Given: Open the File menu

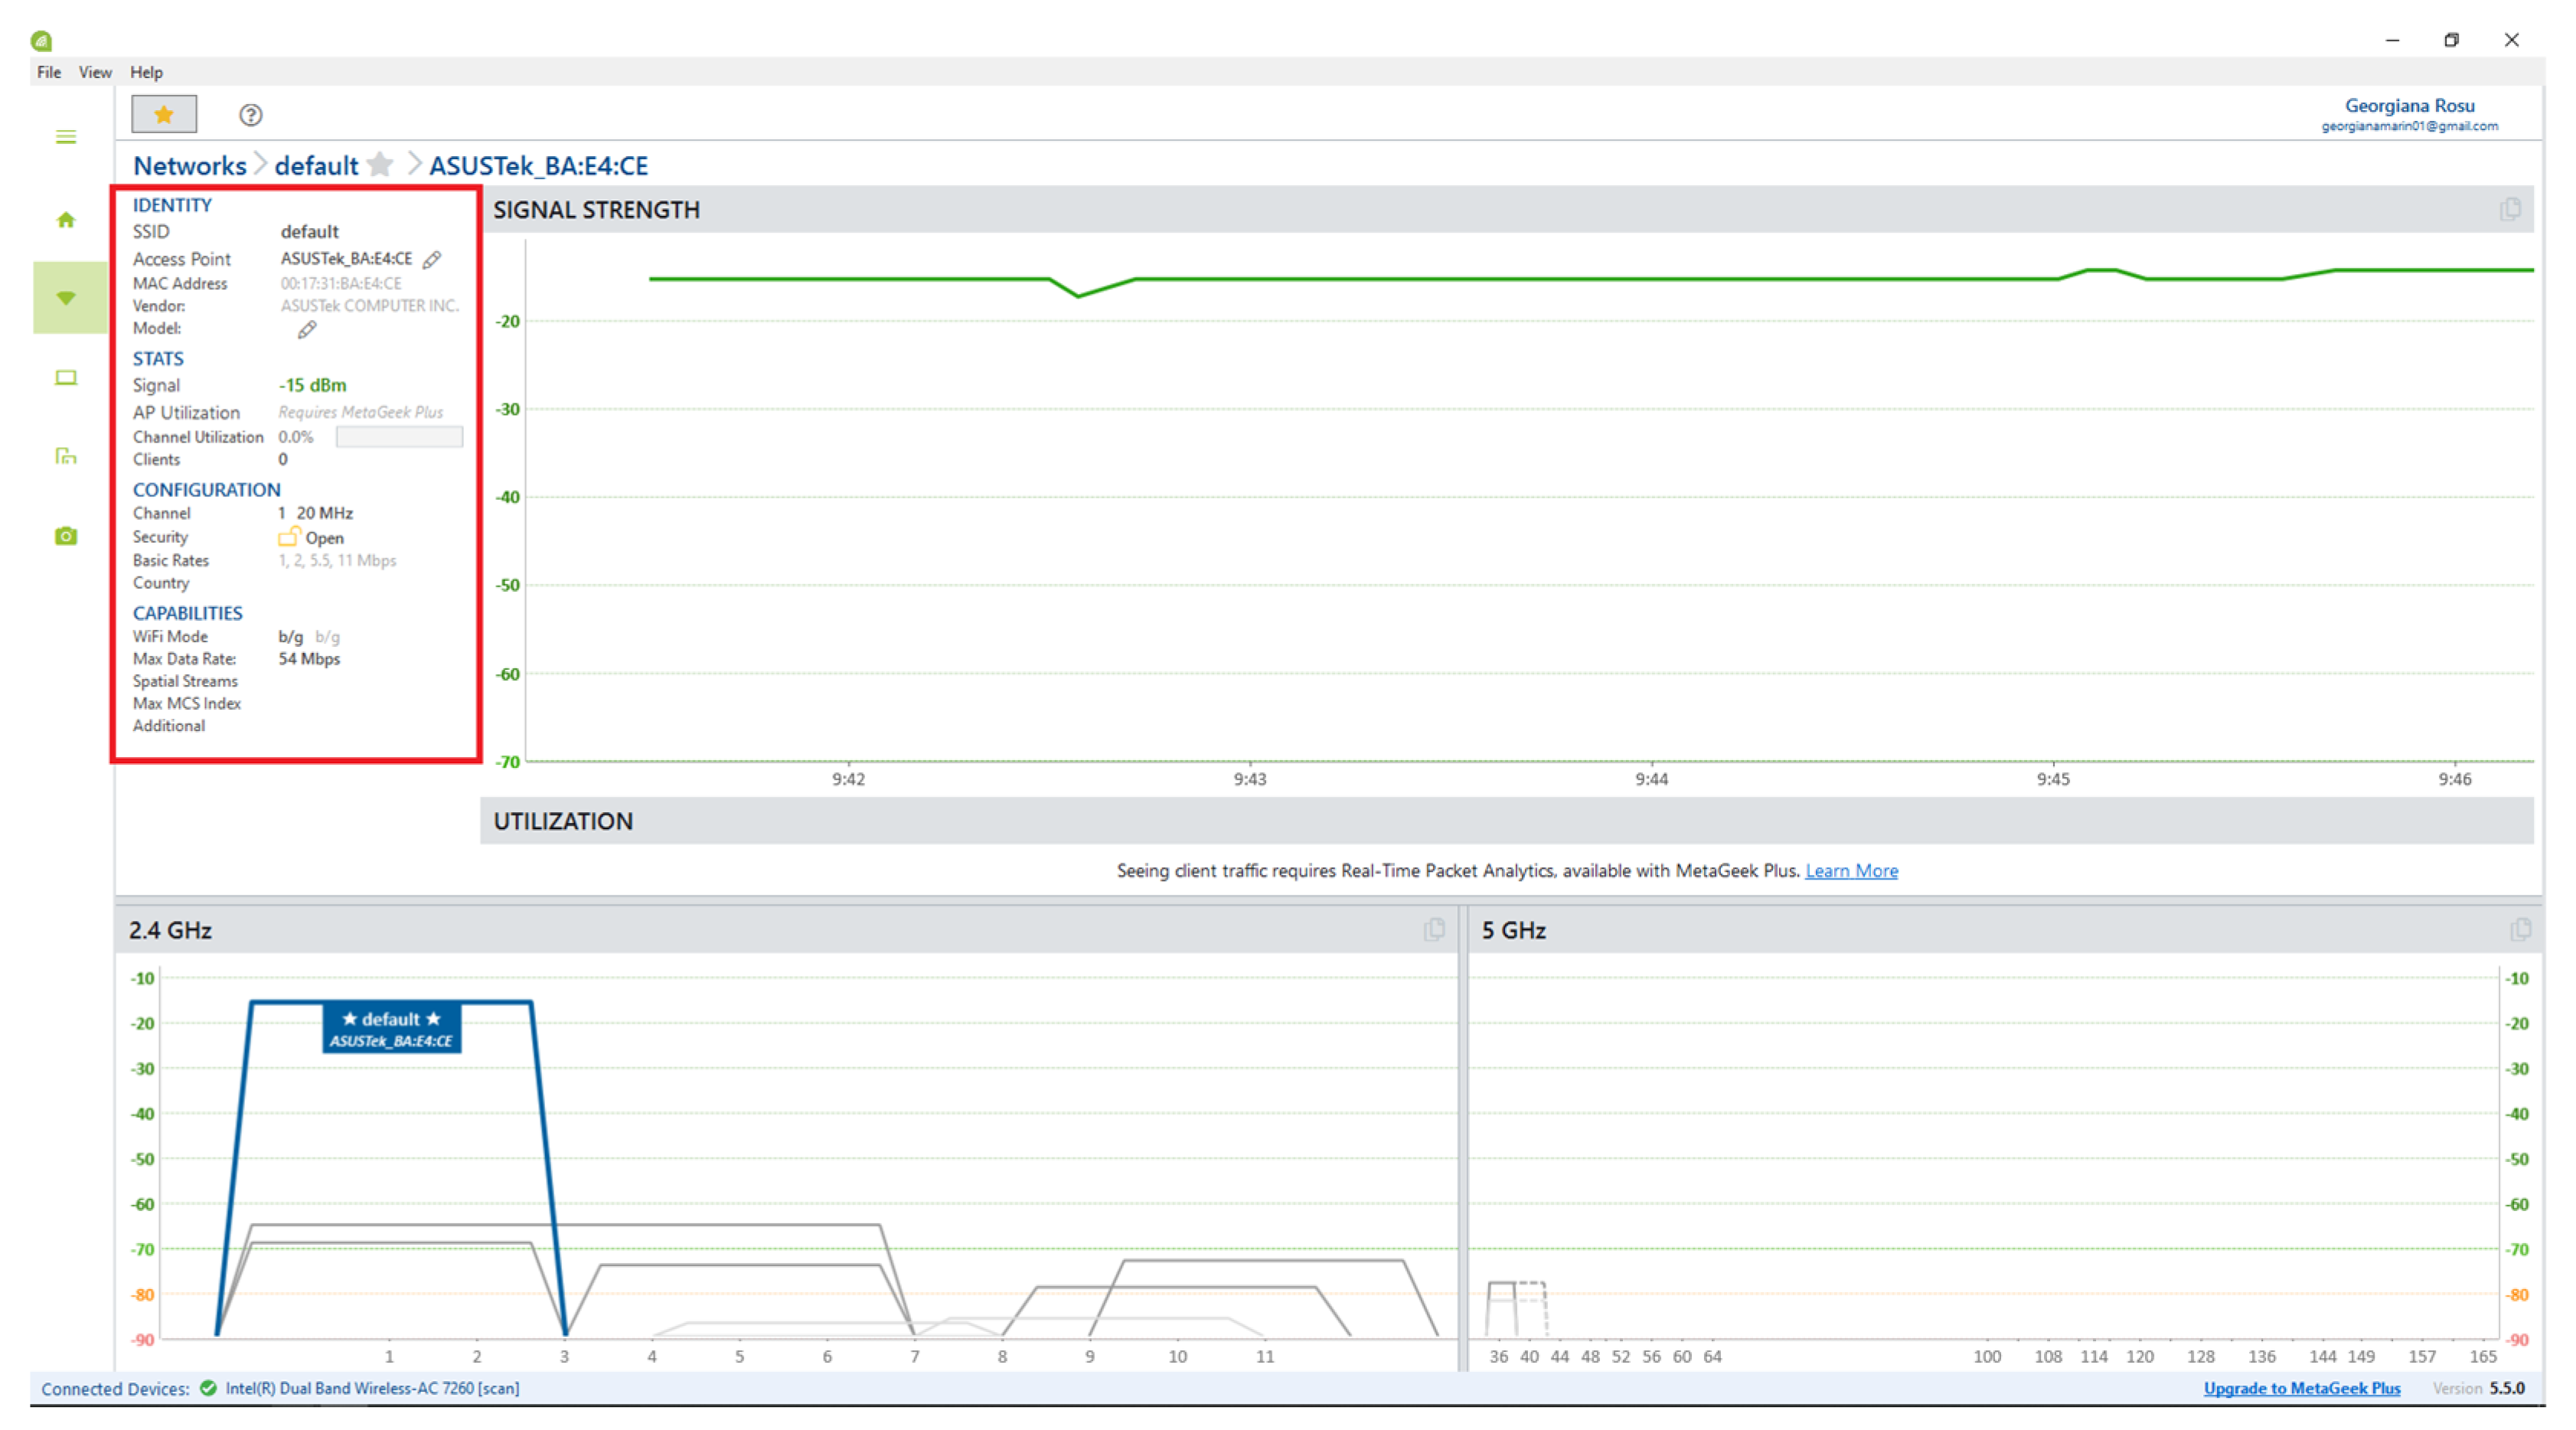Looking at the screenshot, I should click(48, 72).
